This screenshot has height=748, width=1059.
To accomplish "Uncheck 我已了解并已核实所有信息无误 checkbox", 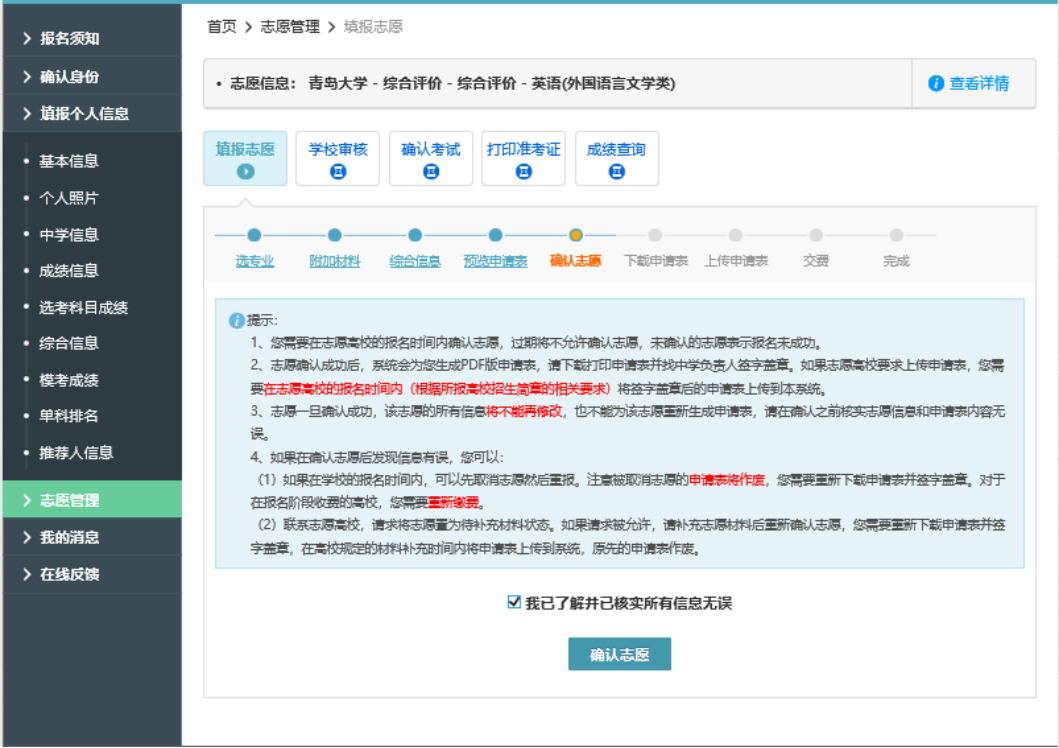I will tap(514, 602).
